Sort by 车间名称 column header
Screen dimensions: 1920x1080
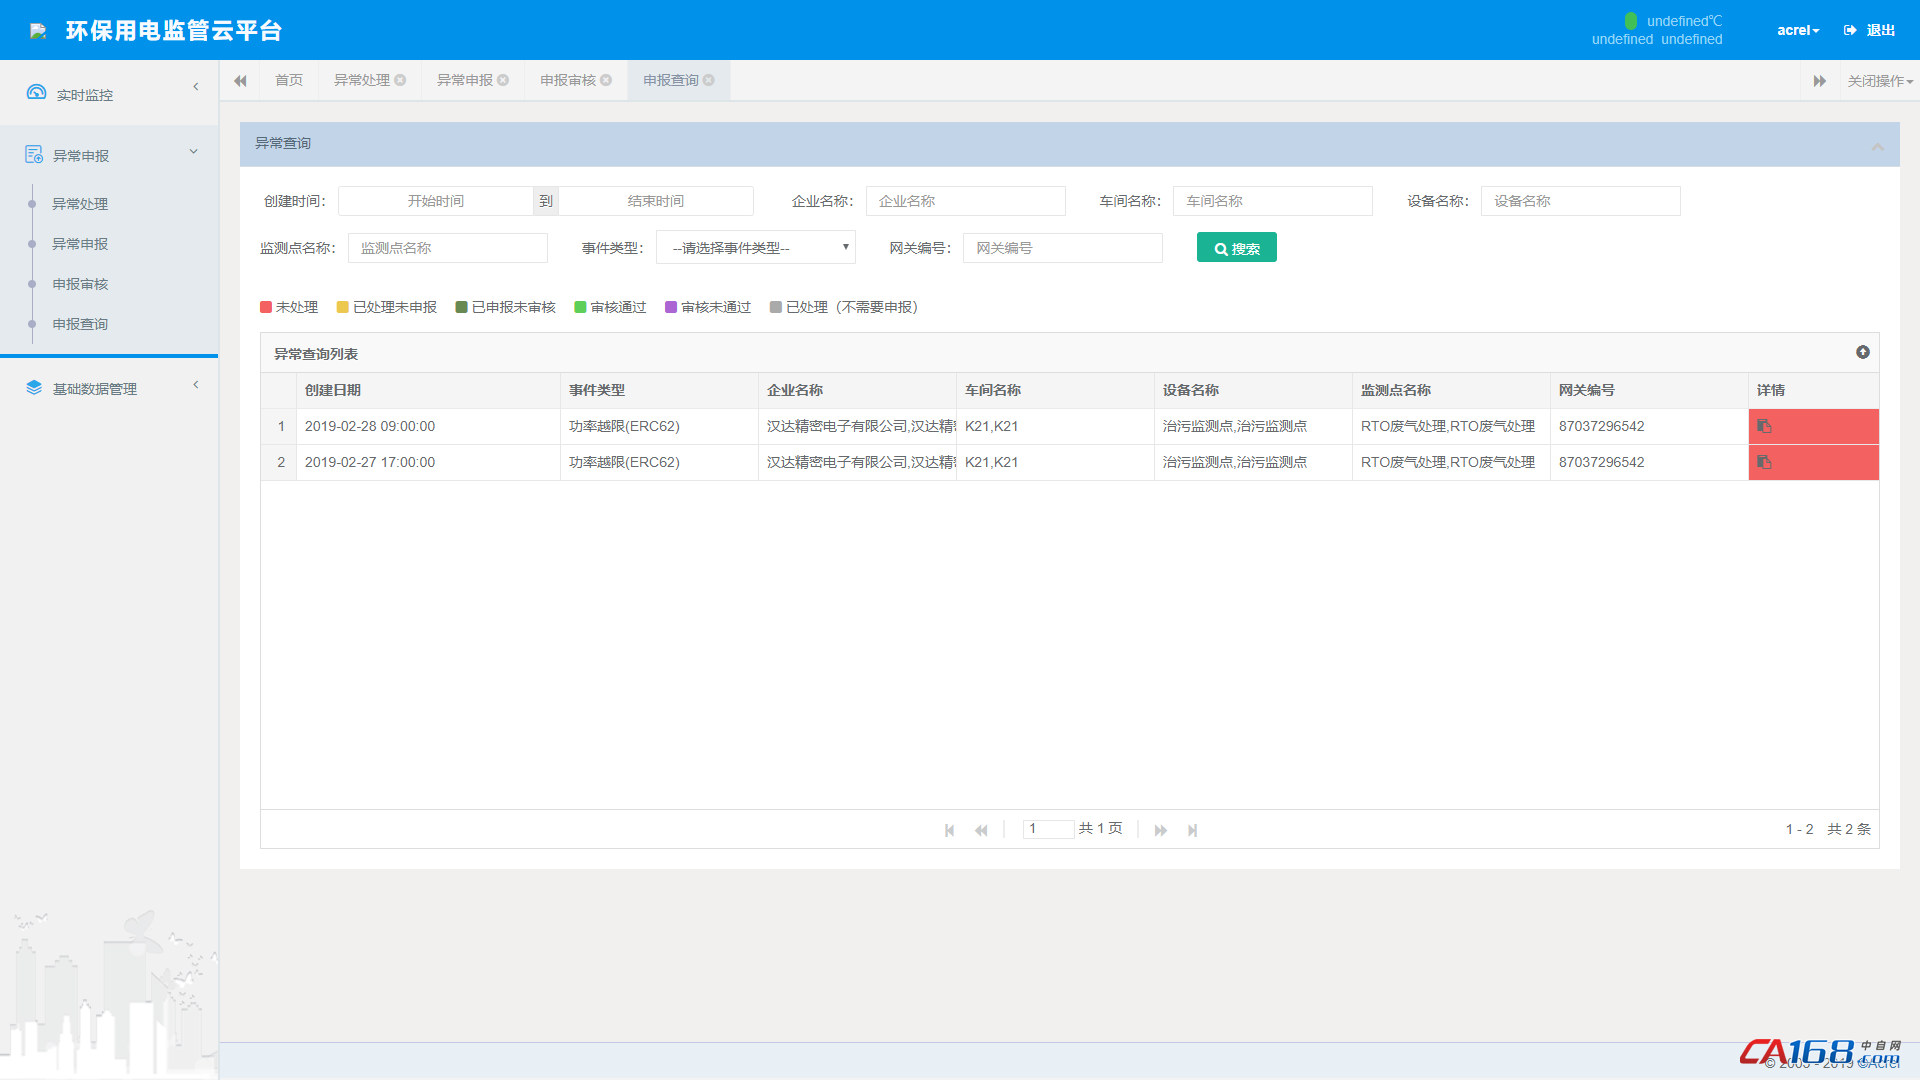click(1055, 391)
